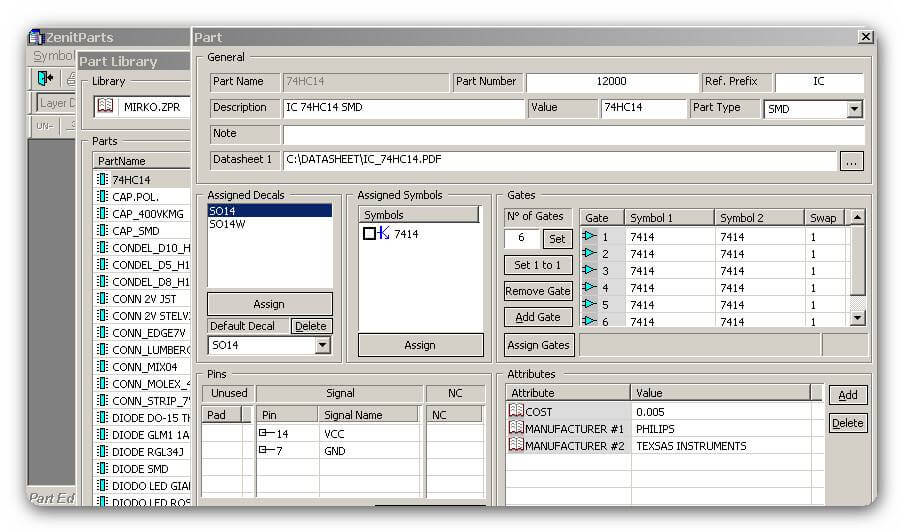Click the 7414 symbol icon

coord(384,233)
